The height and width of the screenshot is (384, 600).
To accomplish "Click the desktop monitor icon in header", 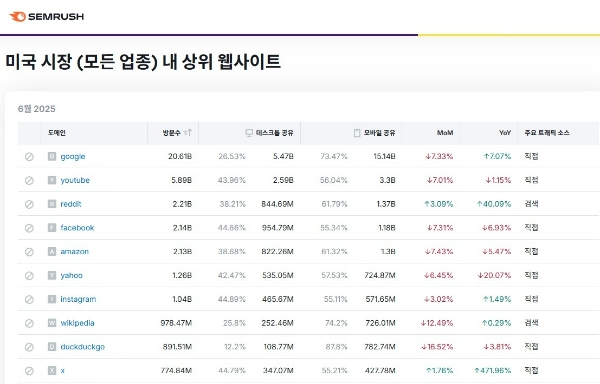I will click(x=249, y=133).
